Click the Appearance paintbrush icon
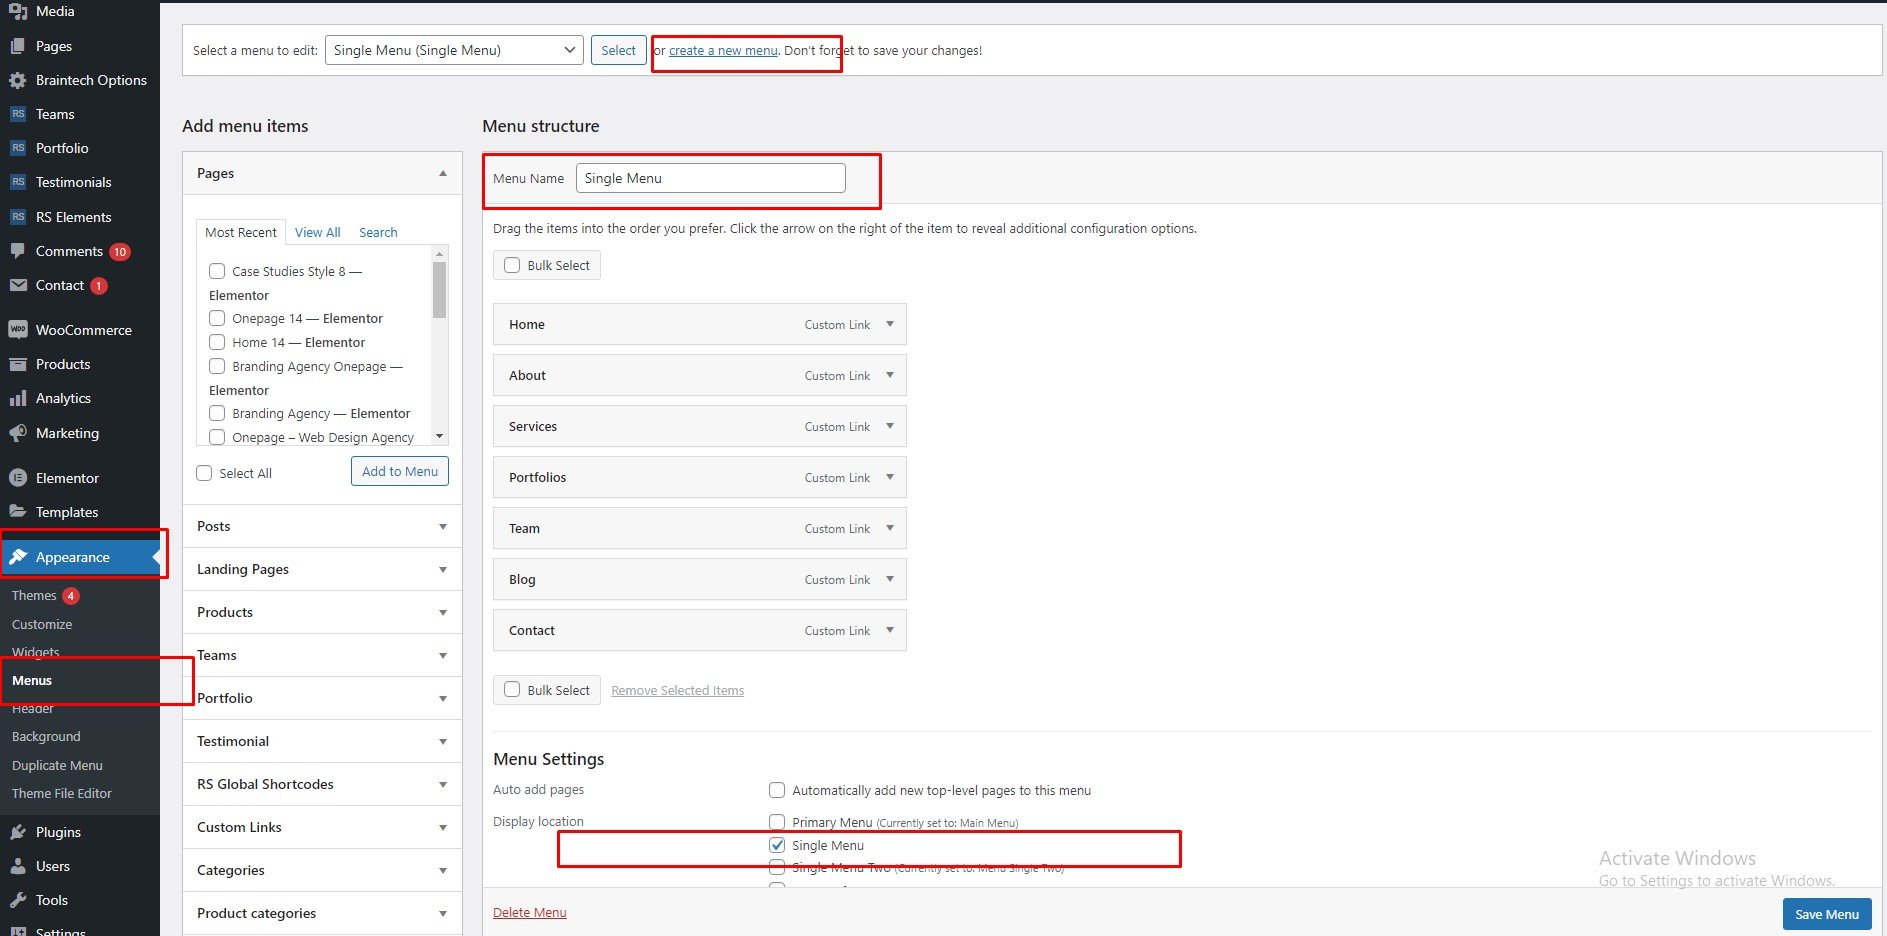 [18, 557]
